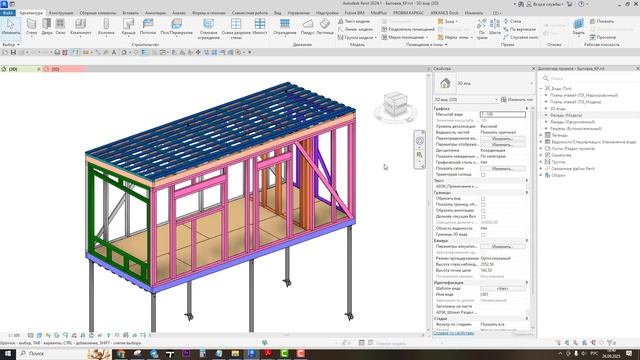Open the Windows Start button
The height and width of the screenshot is (360, 640).
click(7, 353)
